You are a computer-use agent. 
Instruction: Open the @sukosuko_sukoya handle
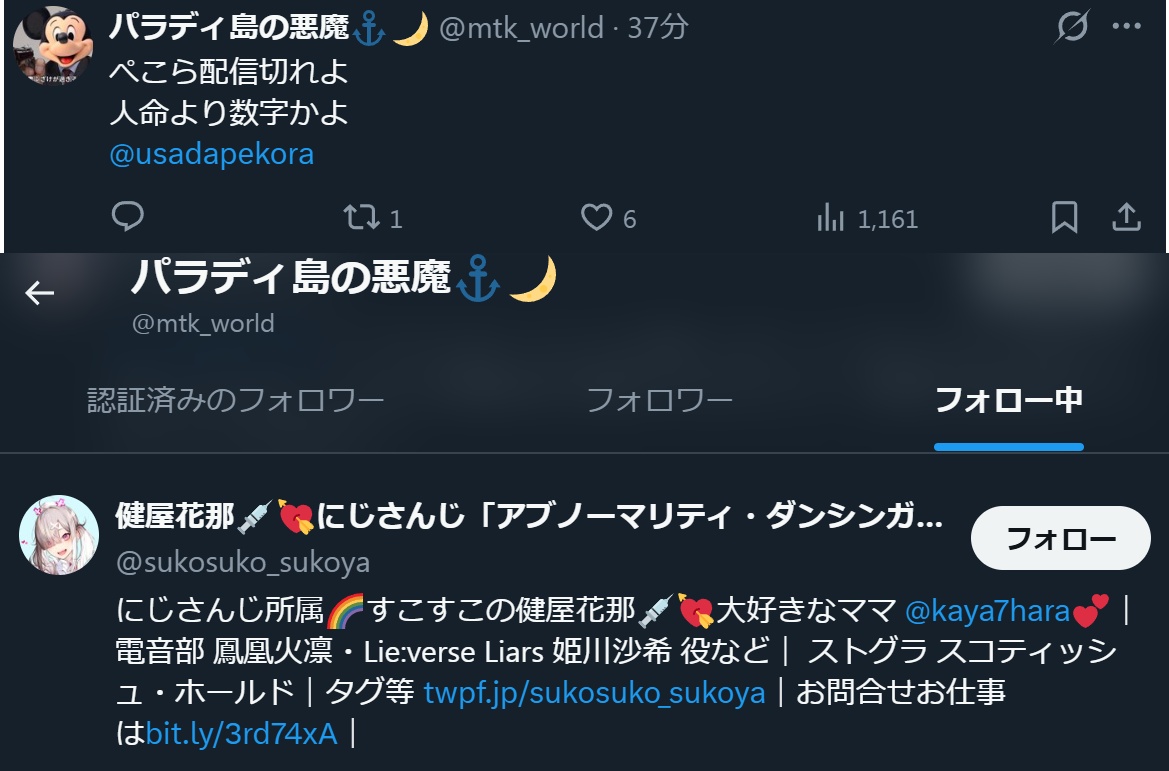pyautogui.click(x=243, y=563)
